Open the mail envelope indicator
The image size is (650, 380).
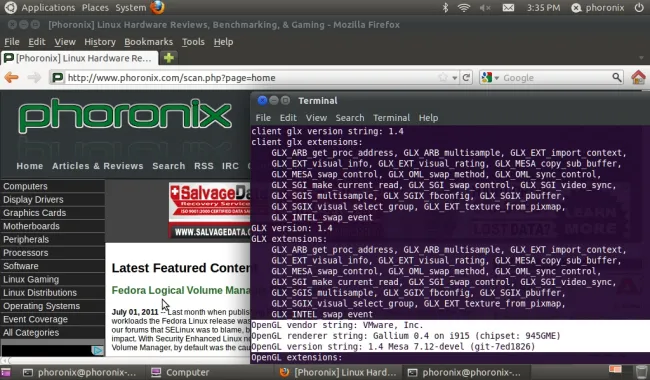click(x=508, y=7)
